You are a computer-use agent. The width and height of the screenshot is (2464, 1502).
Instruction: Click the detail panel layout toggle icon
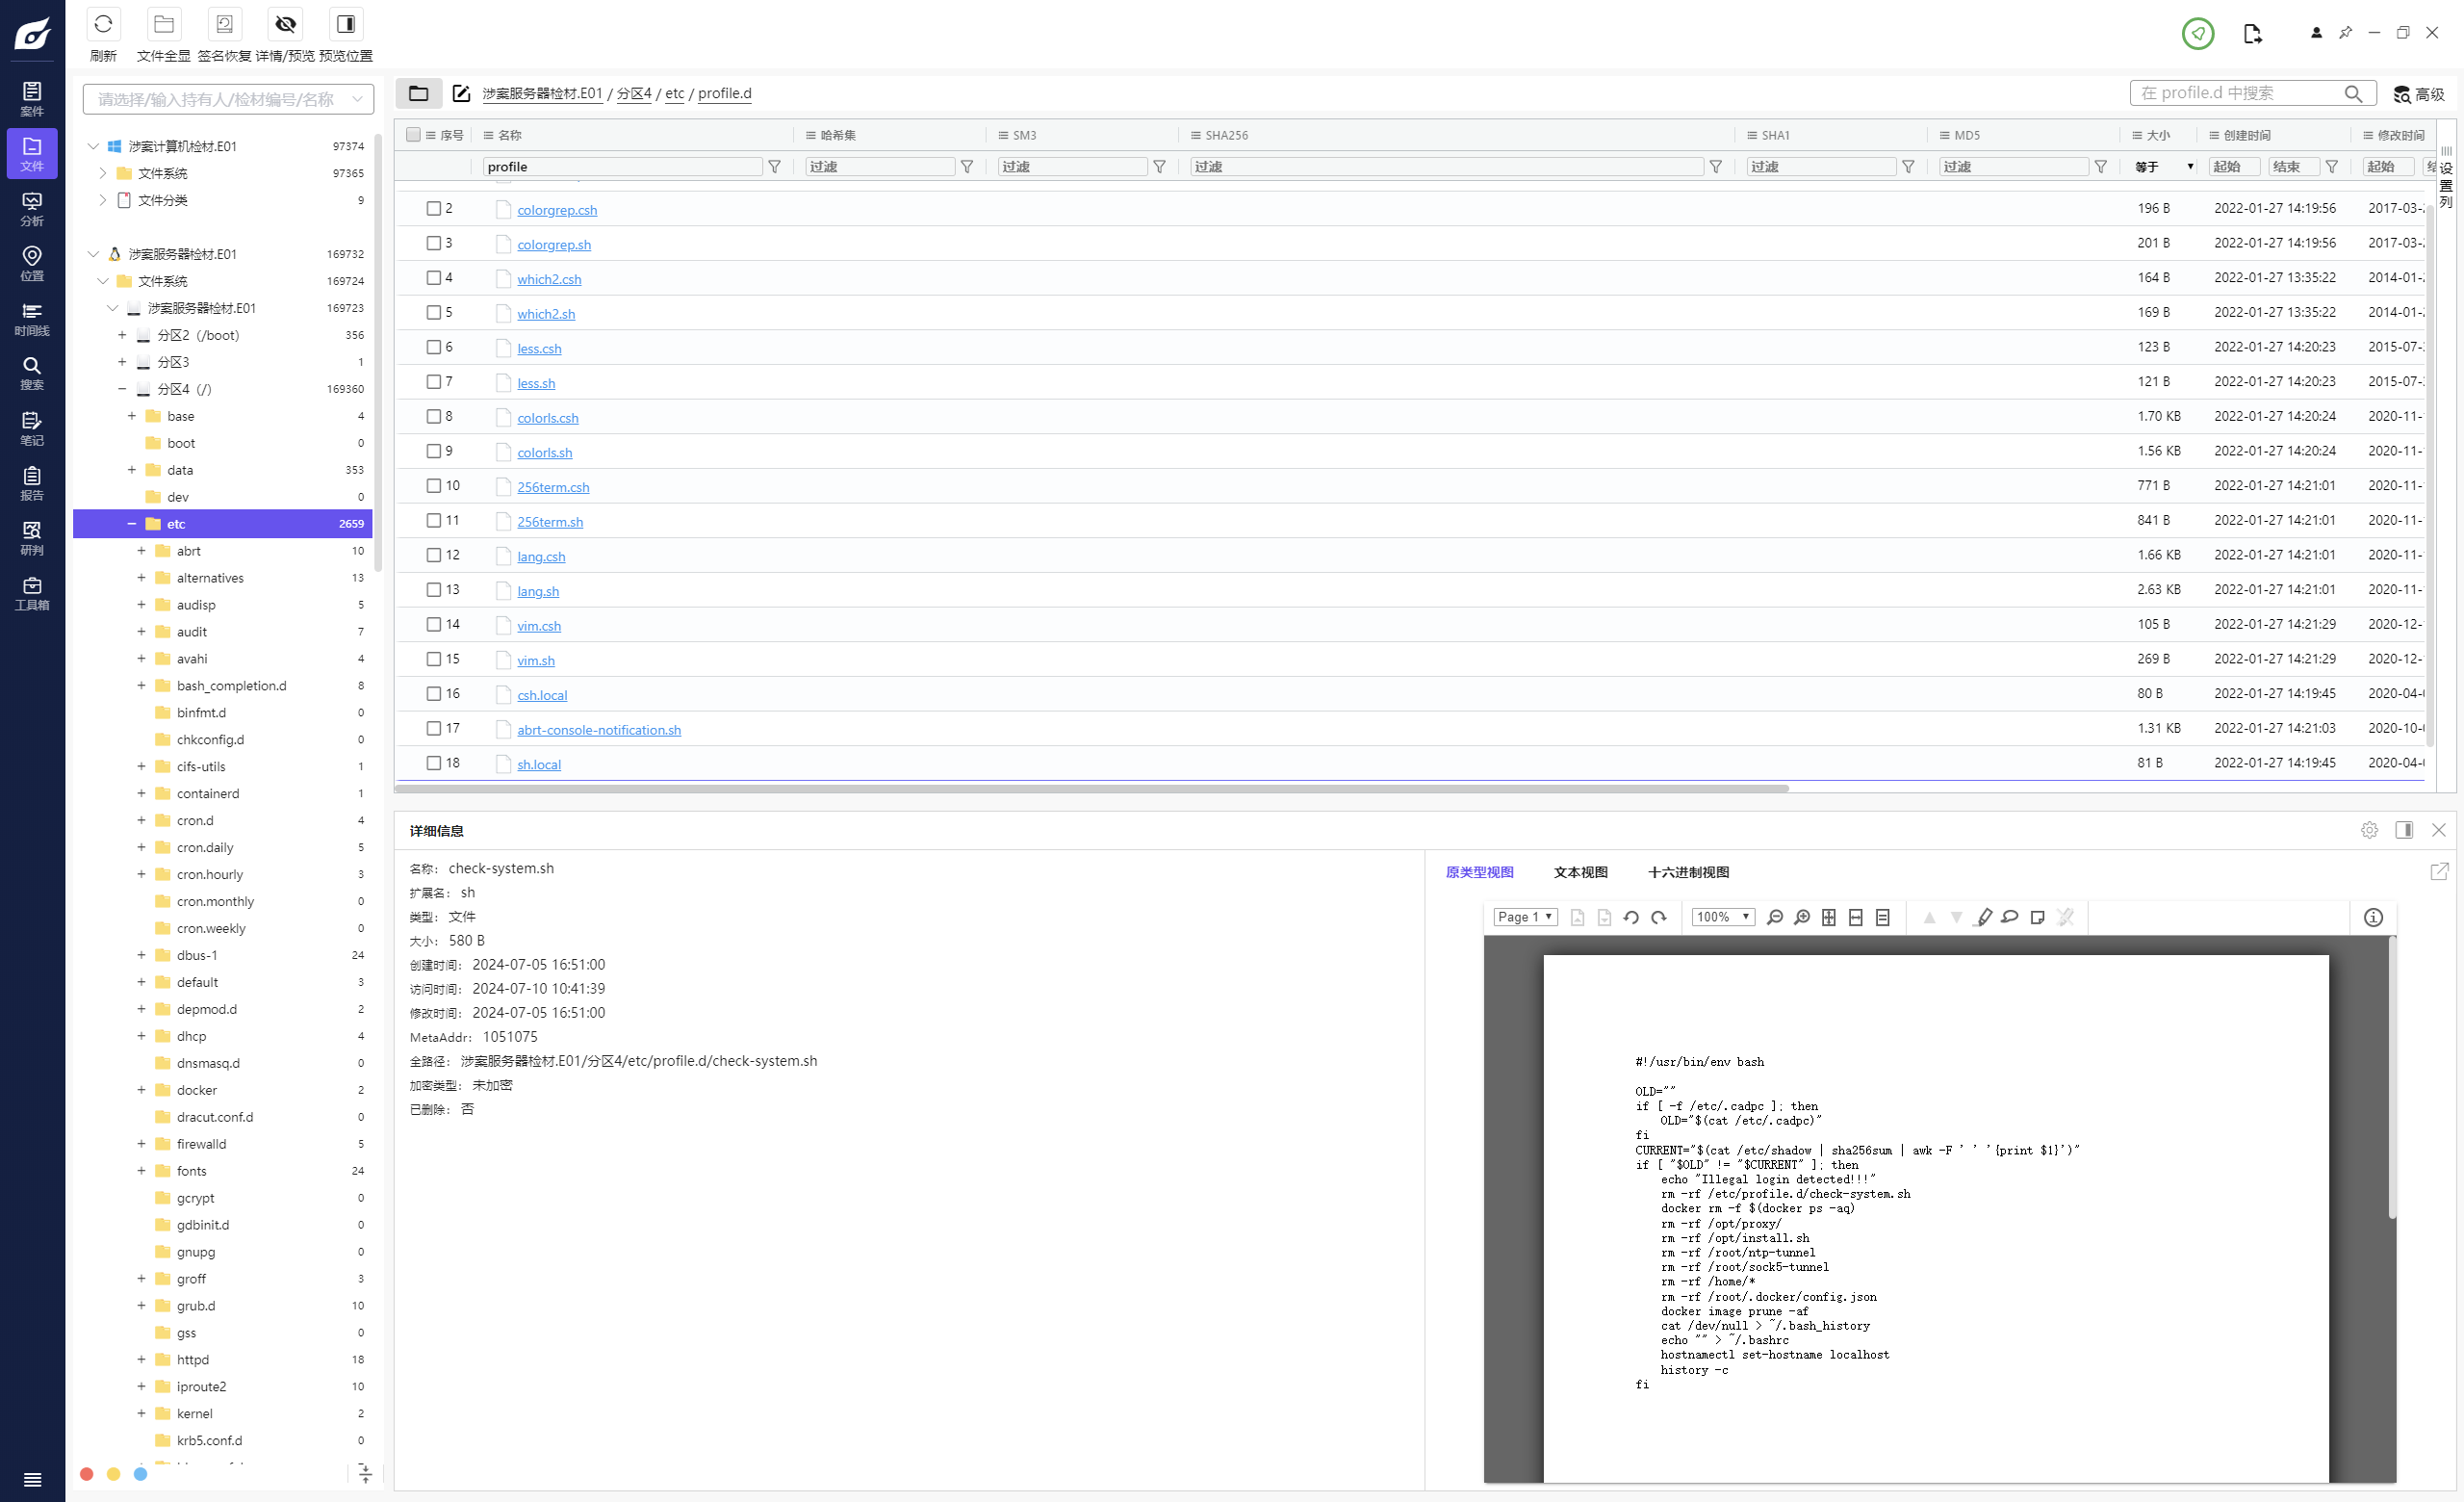click(2404, 830)
